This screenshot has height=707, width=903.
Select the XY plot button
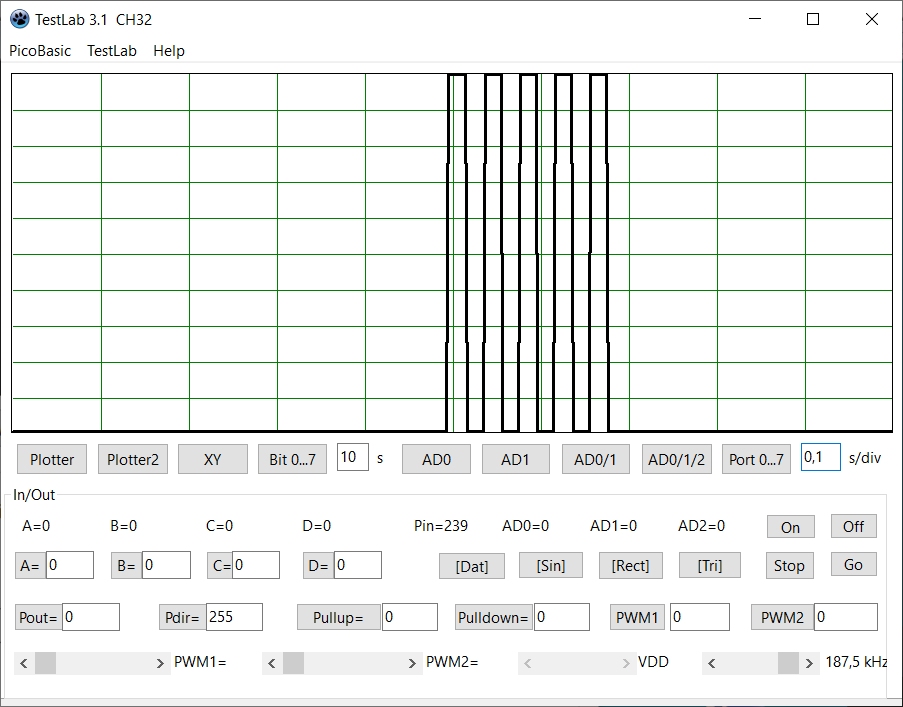pyautogui.click(x=212, y=459)
